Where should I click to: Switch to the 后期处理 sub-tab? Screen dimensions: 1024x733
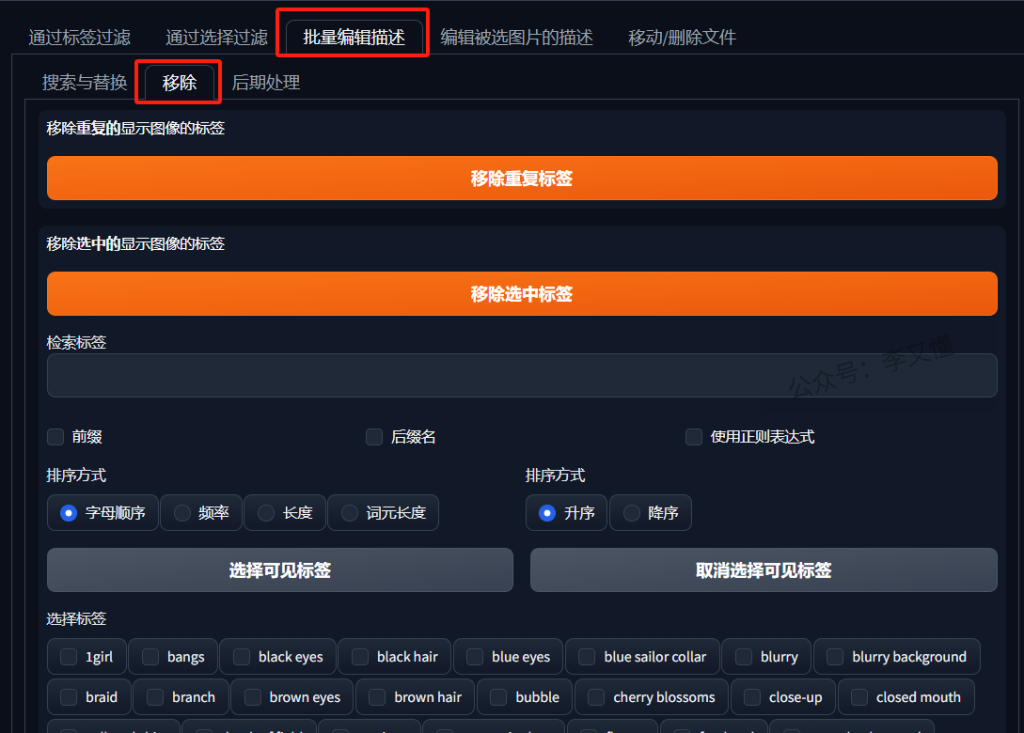266,83
